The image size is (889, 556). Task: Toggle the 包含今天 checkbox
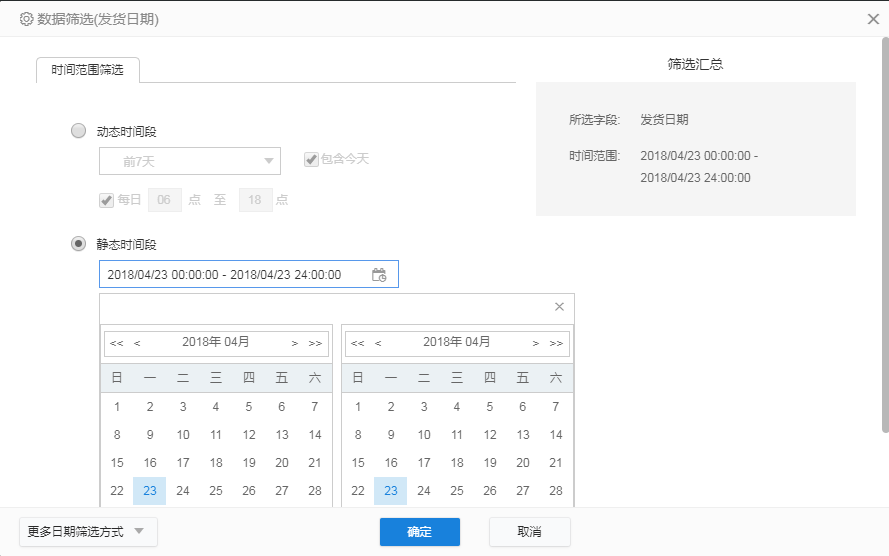pos(311,159)
